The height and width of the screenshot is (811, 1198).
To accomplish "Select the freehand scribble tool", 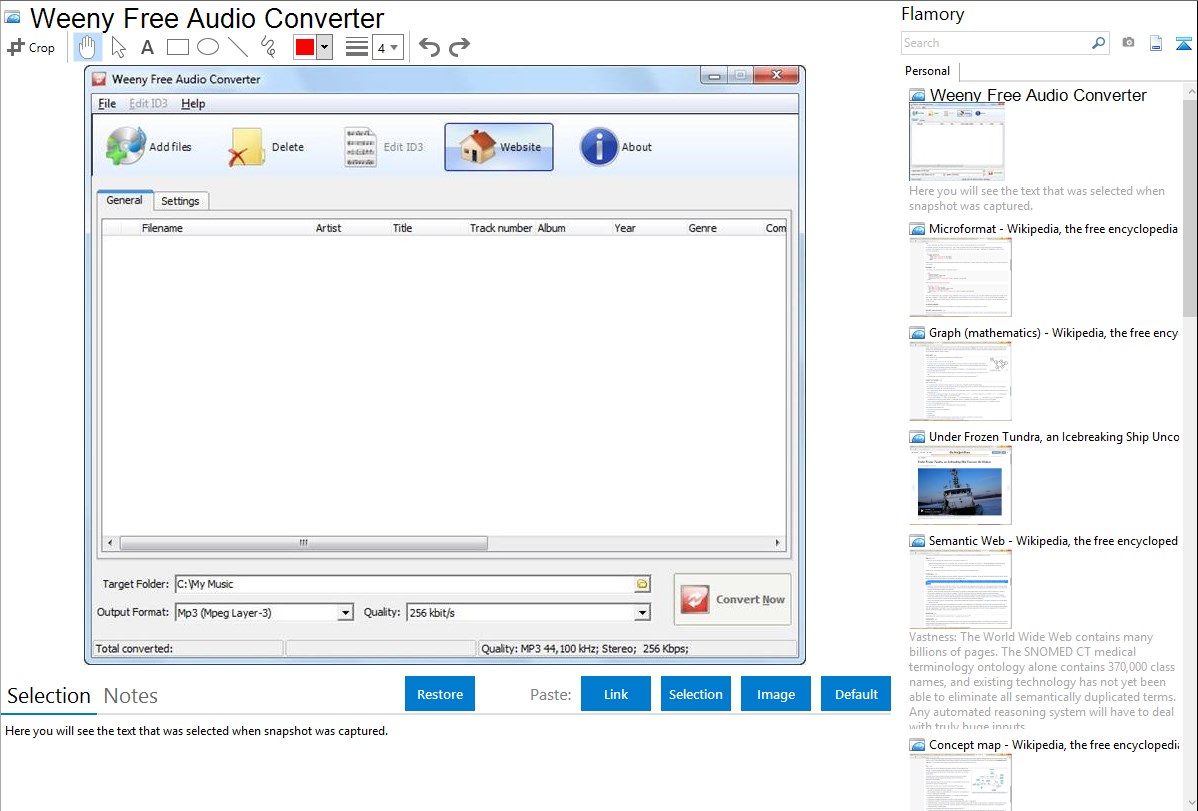I will point(268,47).
